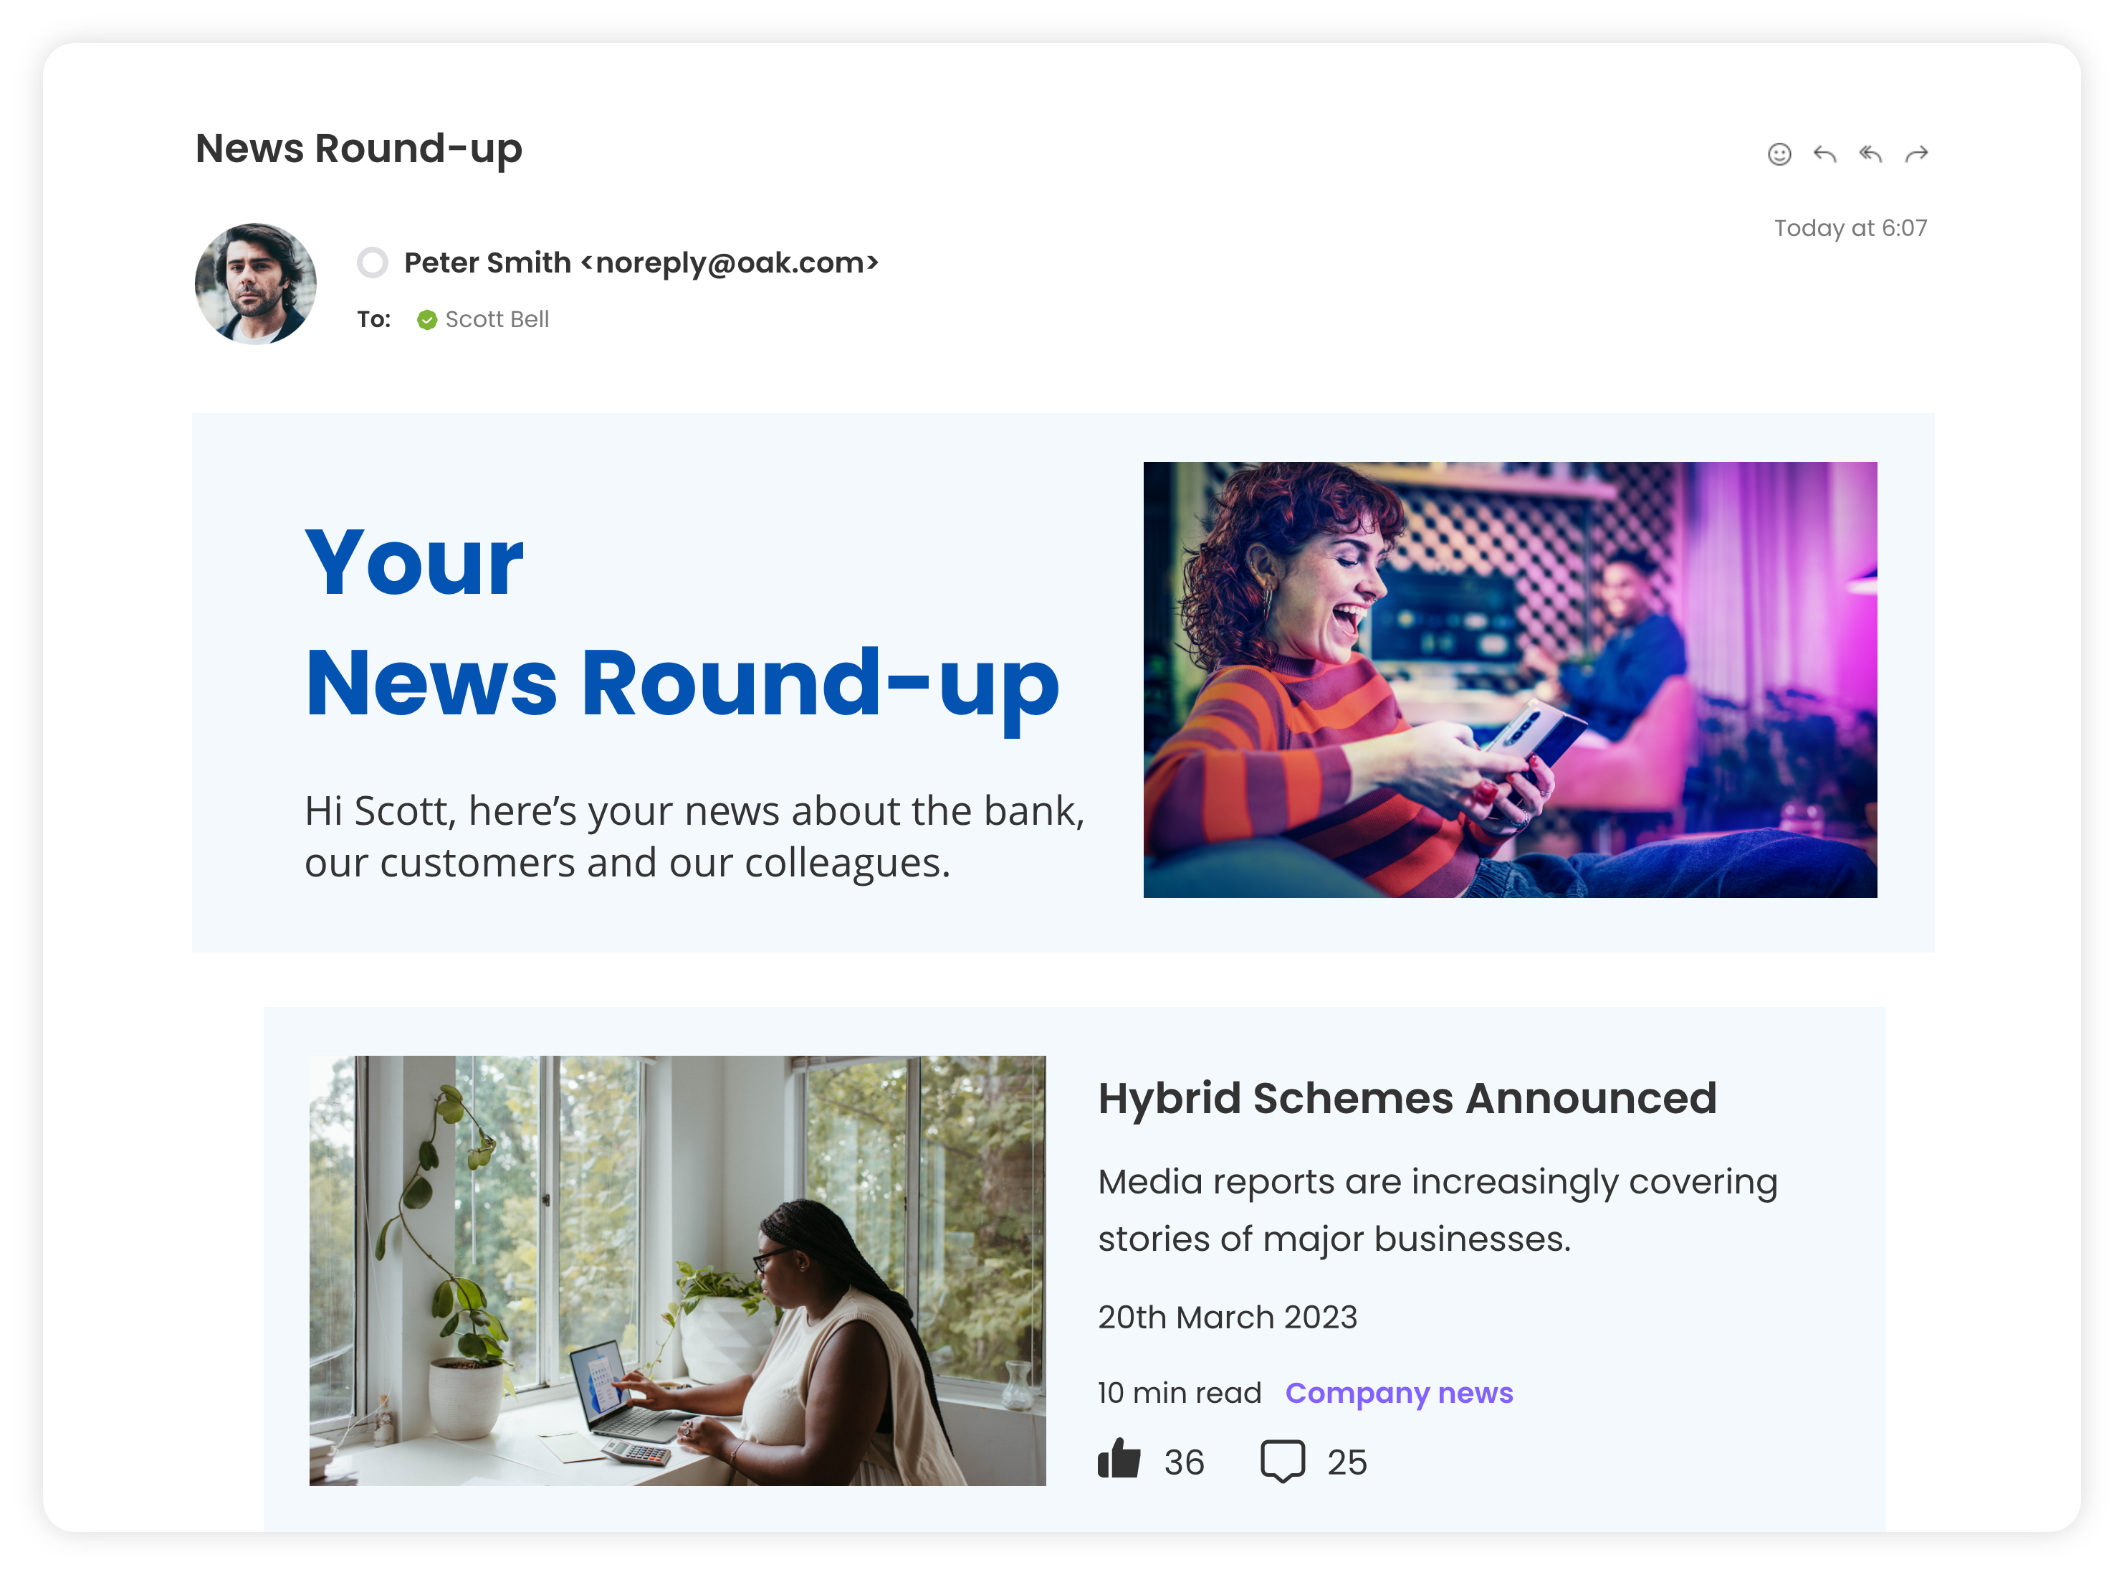2124x1575 pixels.
Task: Click the Your News Round-up headline
Action: tap(682, 622)
